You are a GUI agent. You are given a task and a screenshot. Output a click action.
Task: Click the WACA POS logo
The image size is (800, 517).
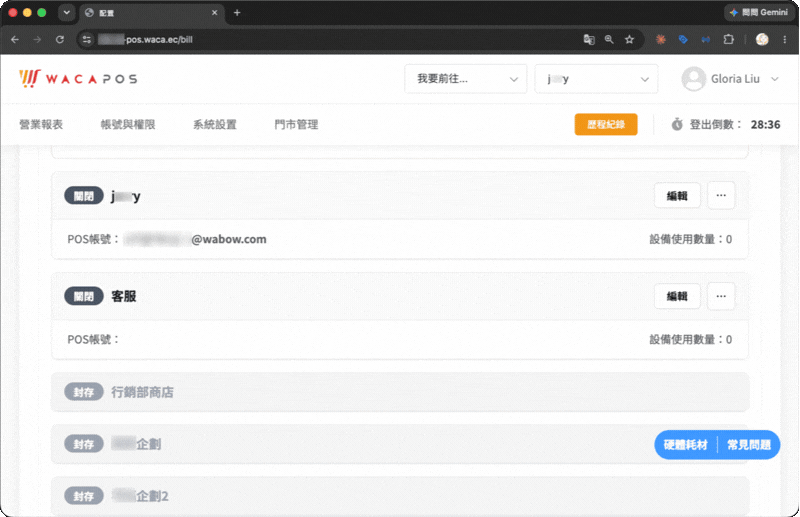78,79
